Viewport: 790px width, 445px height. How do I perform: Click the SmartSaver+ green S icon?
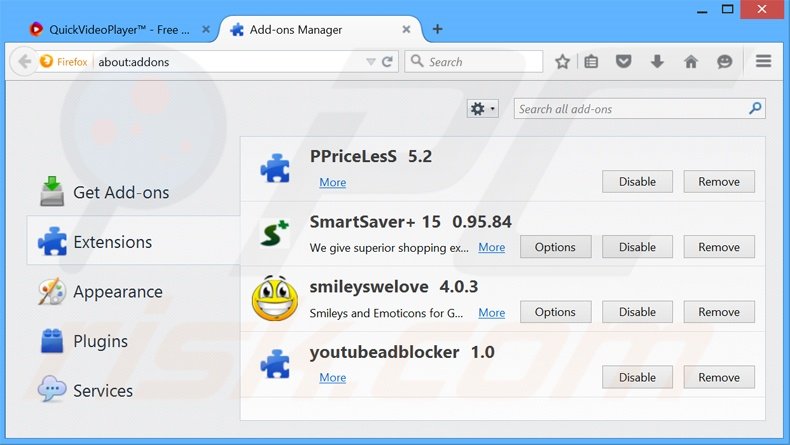275,233
